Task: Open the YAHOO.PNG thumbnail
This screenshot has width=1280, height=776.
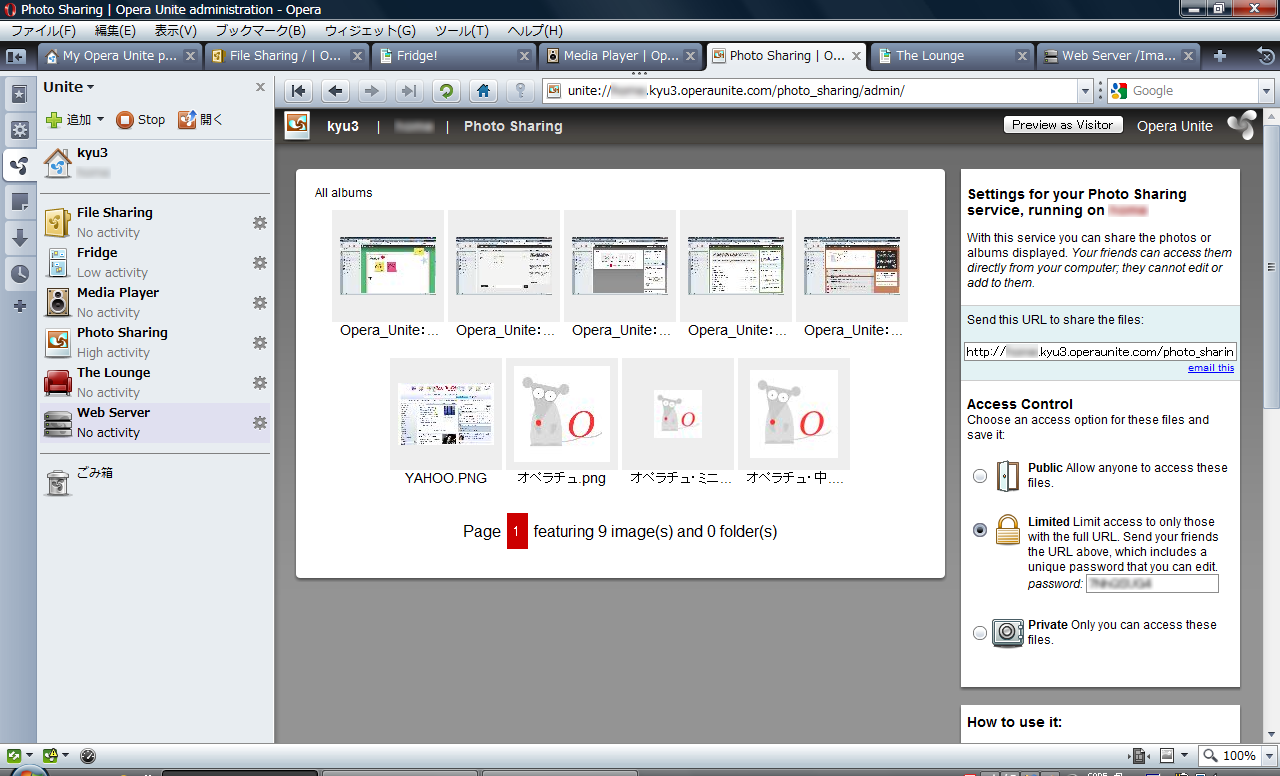Action: [446, 414]
